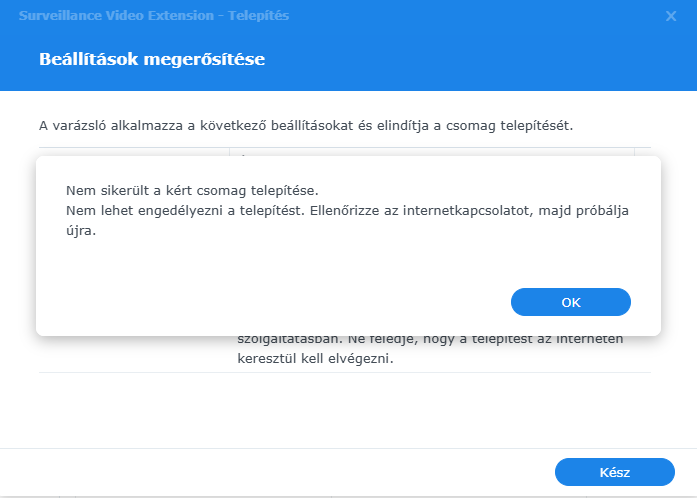Click the word 'Surveillance' in the title bar
The height and width of the screenshot is (498, 697).
click(x=59, y=16)
